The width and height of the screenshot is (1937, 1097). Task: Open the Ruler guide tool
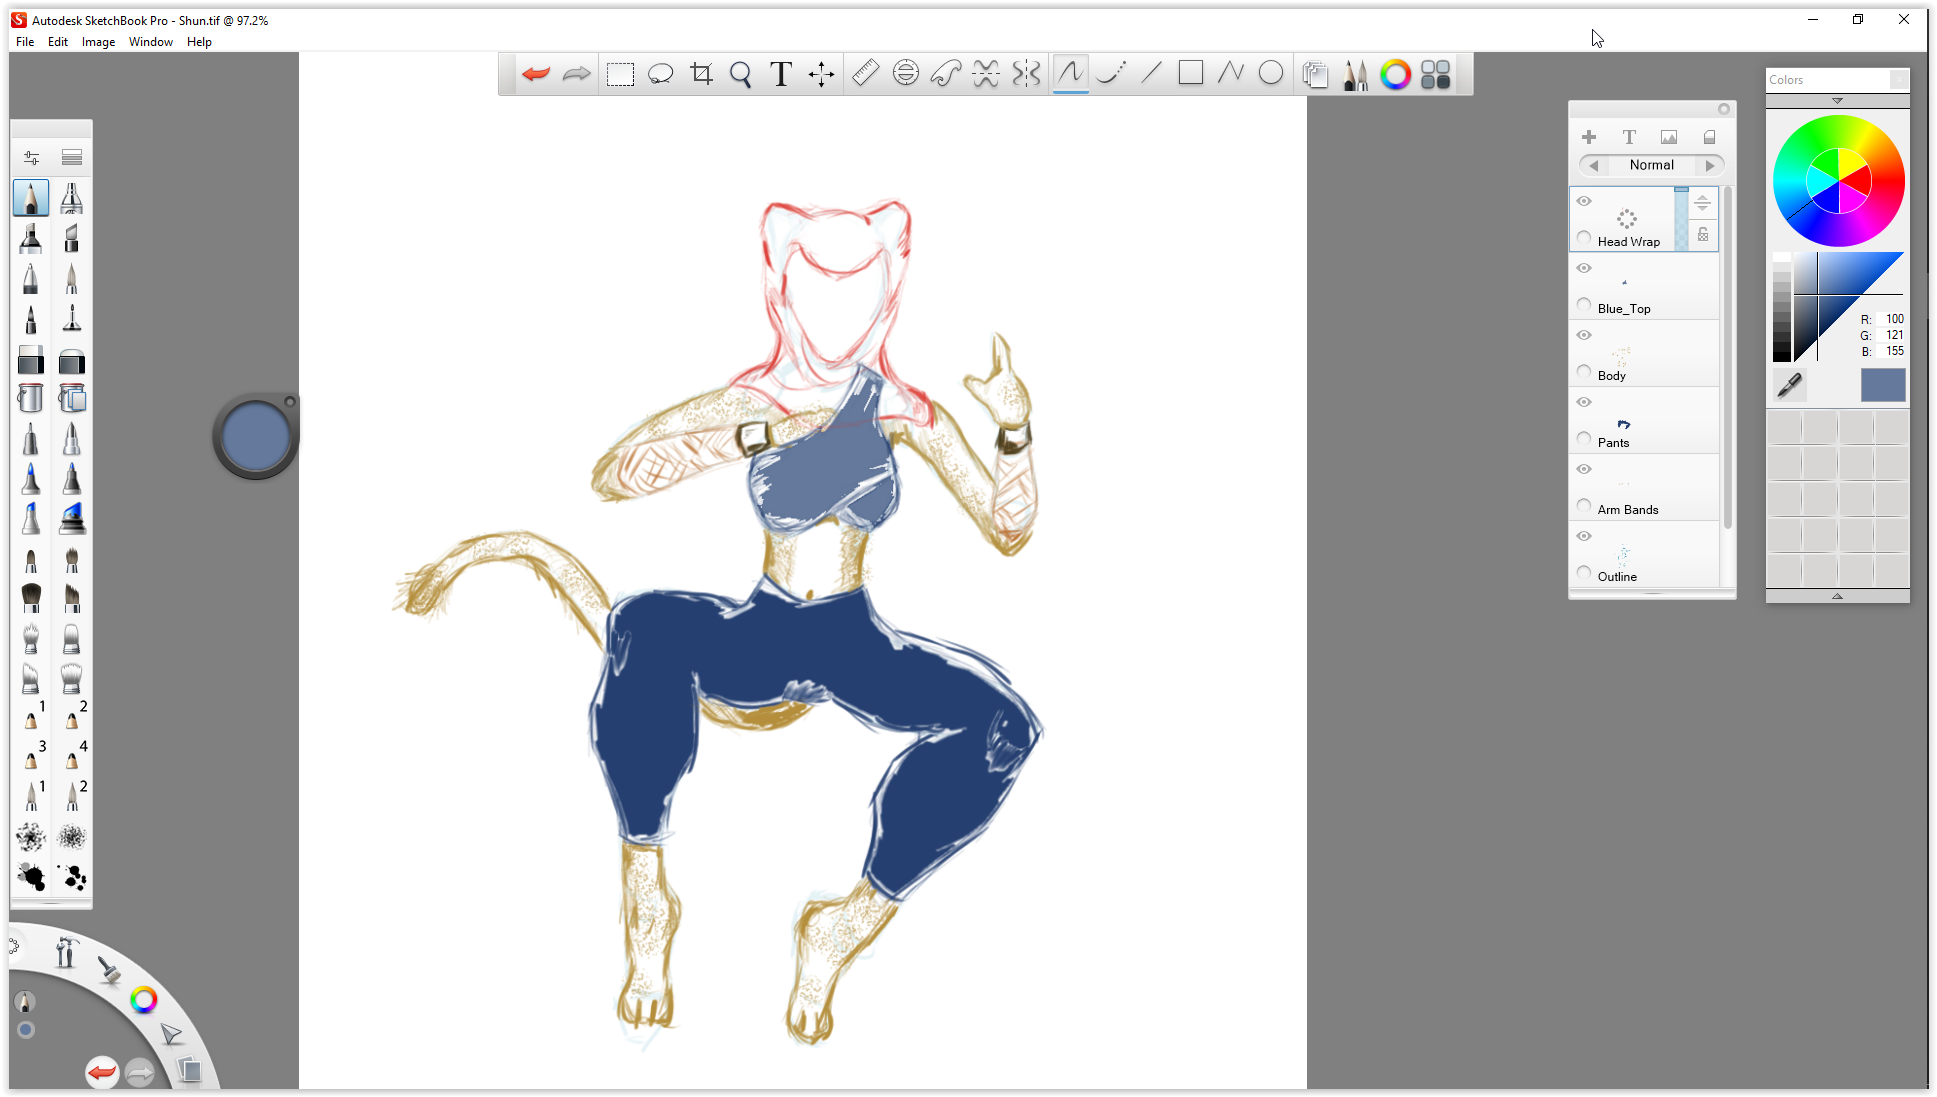[865, 73]
